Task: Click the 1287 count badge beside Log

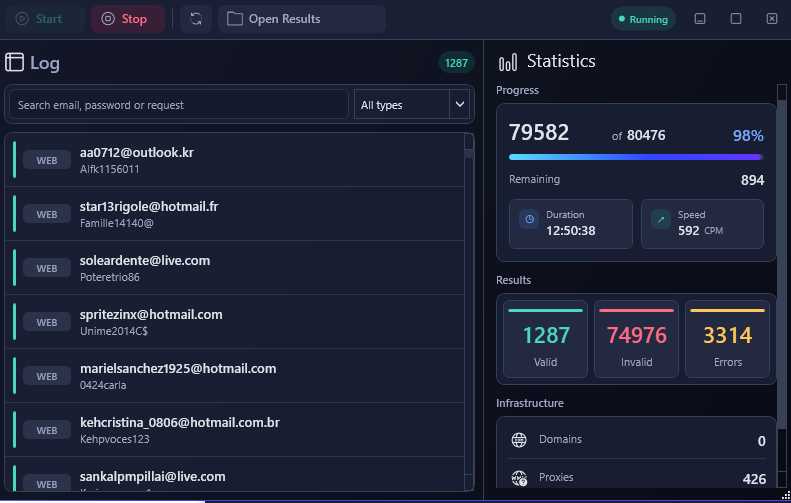Action: pyautogui.click(x=456, y=63)
